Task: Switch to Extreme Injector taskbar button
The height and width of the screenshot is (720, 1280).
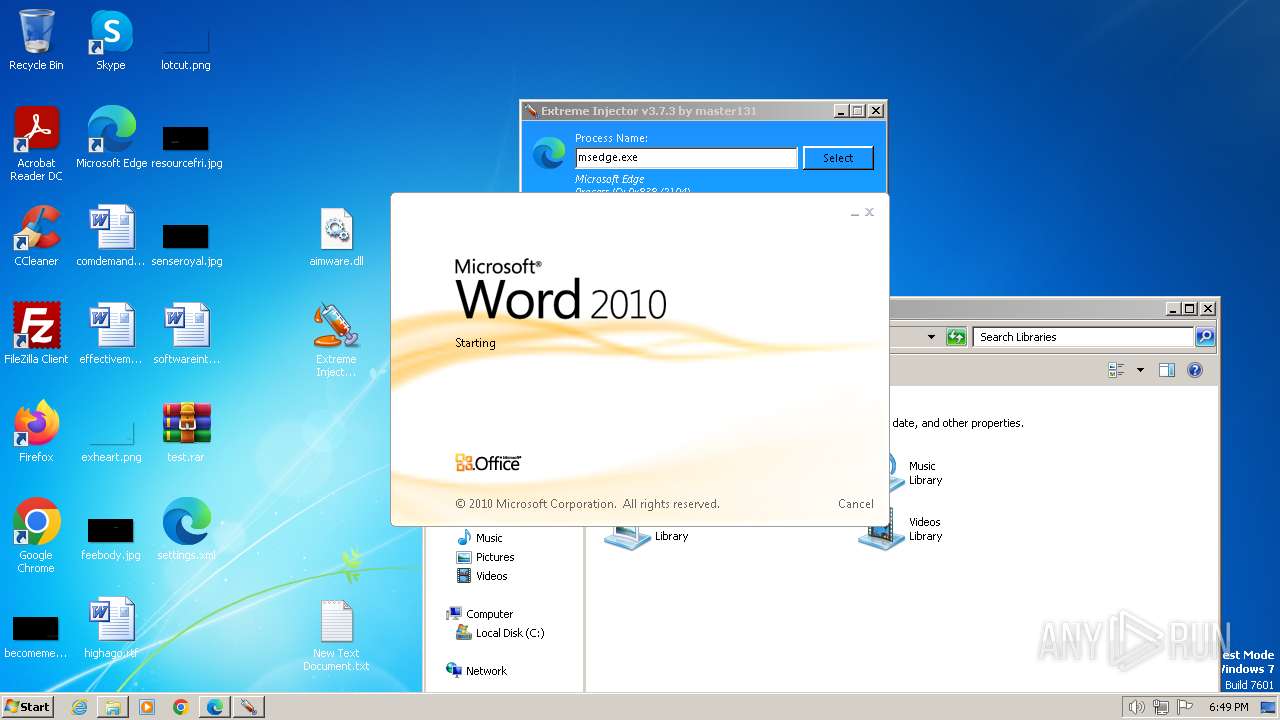Action: coord(248,707)
